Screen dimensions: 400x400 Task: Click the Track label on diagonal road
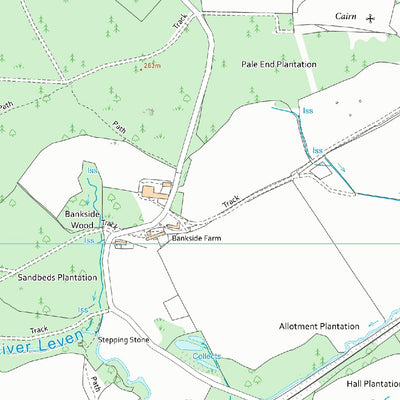pyautogui.click(x=231, y=202)
